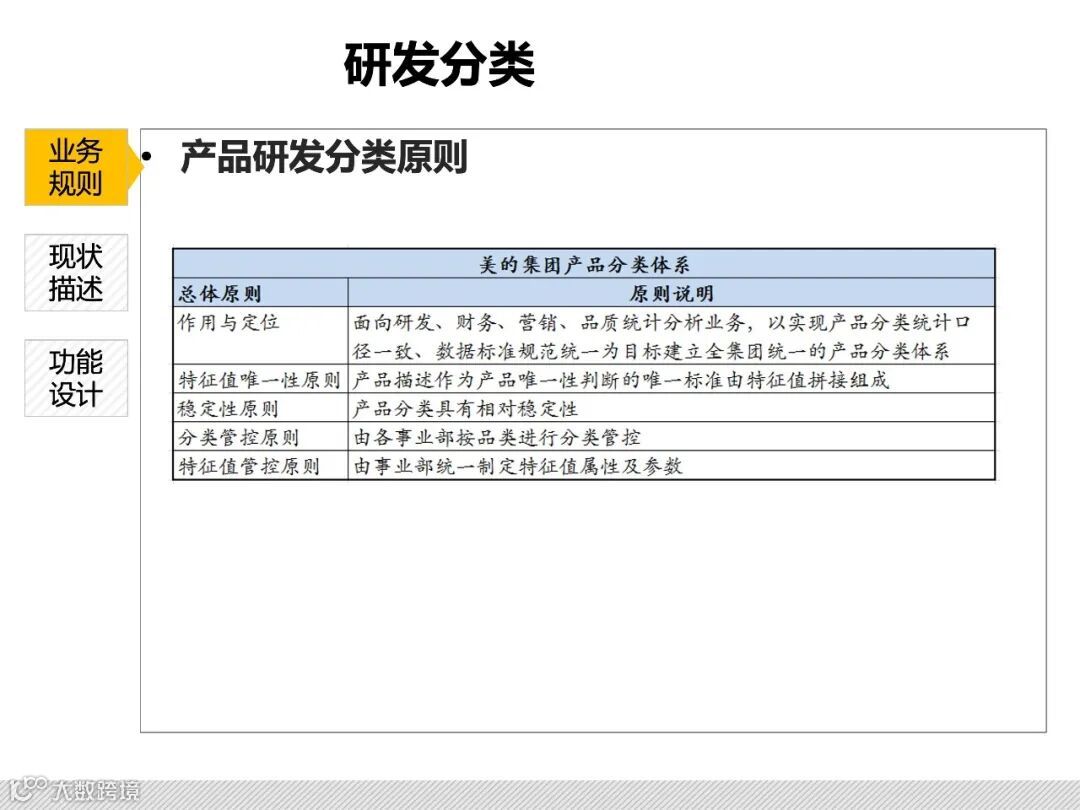This screenshot has height=810, width=1080.
Task: Select the 特征值管控原则 cell
Action: coord(261,466)
